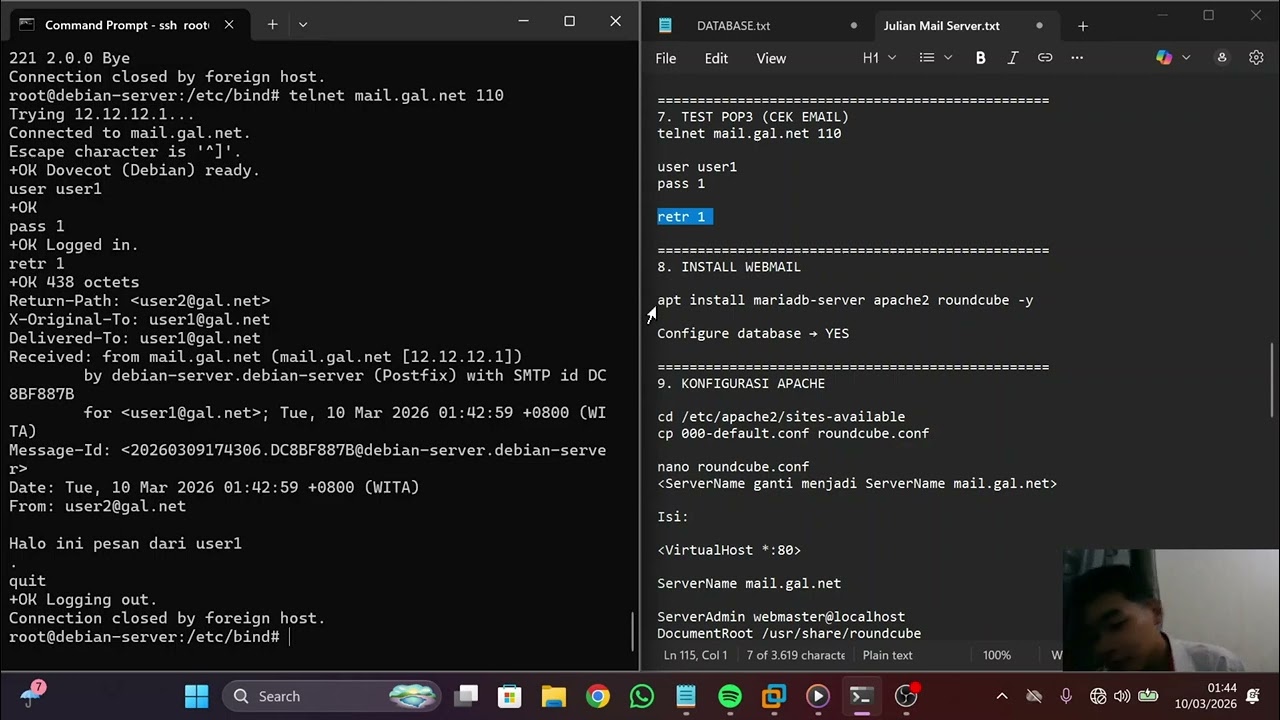Open the Command Prompt tab dropdown chevron
The height and width of the screenshot is (720, 1280).
(303, 24)
